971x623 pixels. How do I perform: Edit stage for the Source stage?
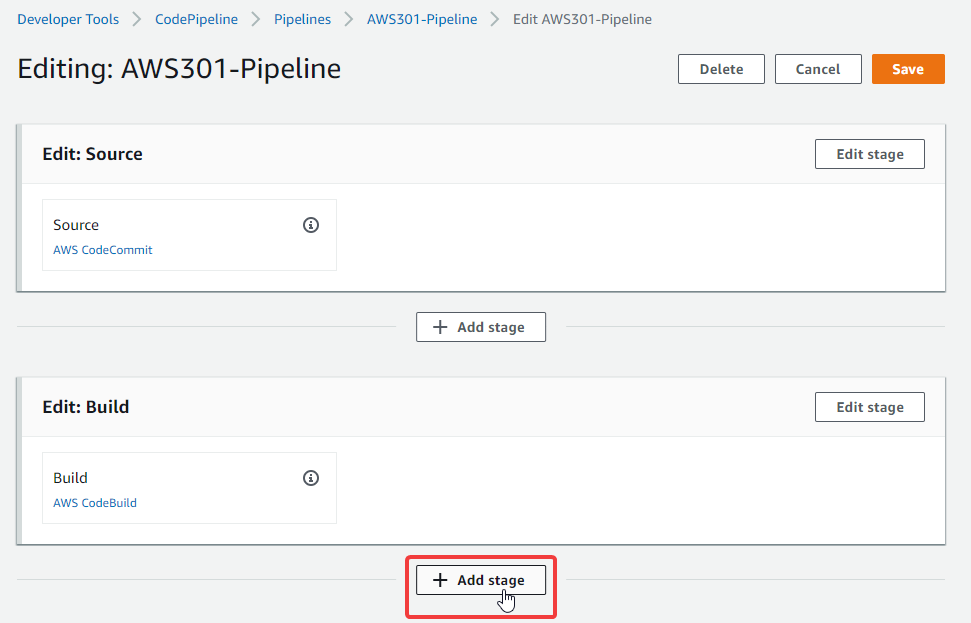tap(870, 154)
